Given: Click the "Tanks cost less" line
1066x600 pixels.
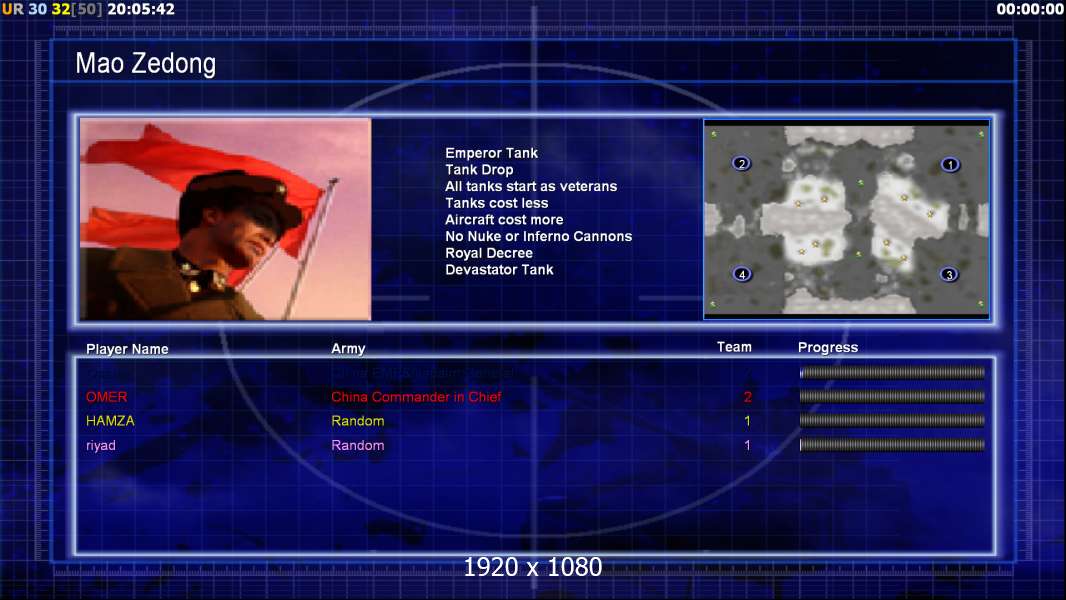Looking at the screenshot, I should click(496, 203).
